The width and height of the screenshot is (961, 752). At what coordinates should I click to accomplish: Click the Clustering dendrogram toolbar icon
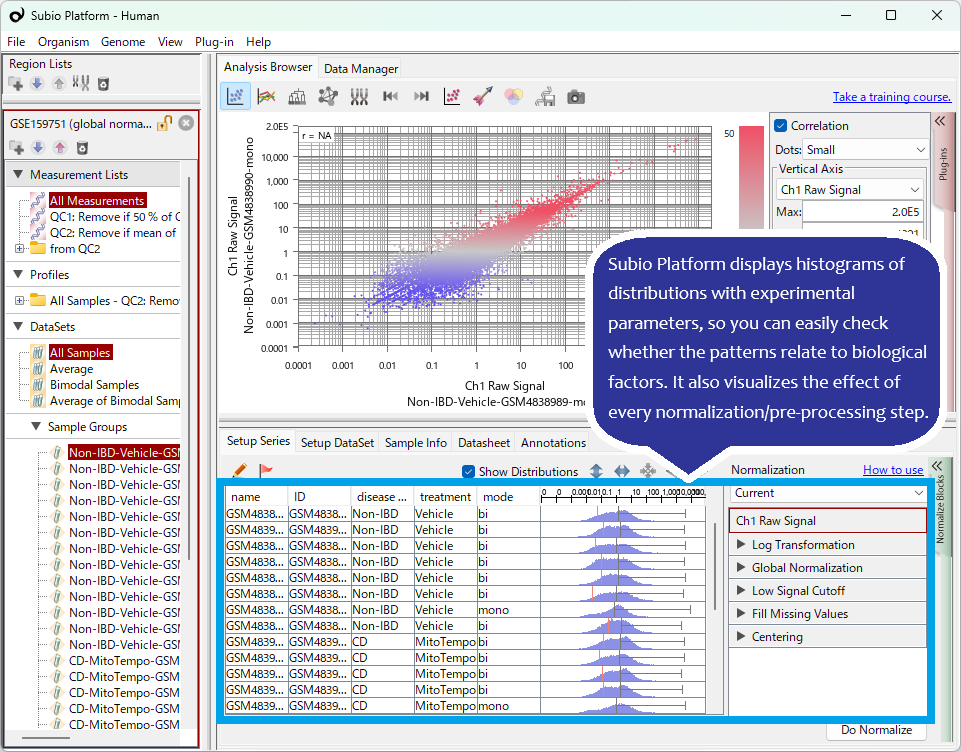click(x=297, y=96)
